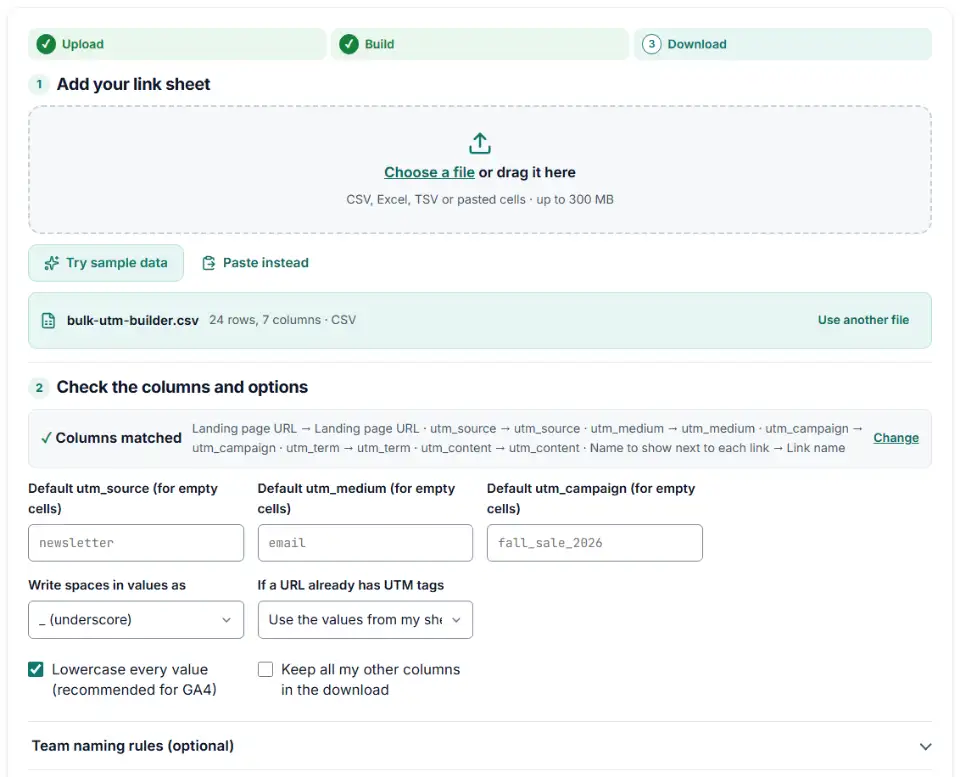Click the Add your link sheet heading
Viewport: 960px width, 777px height.
click(x=133, y=84)
